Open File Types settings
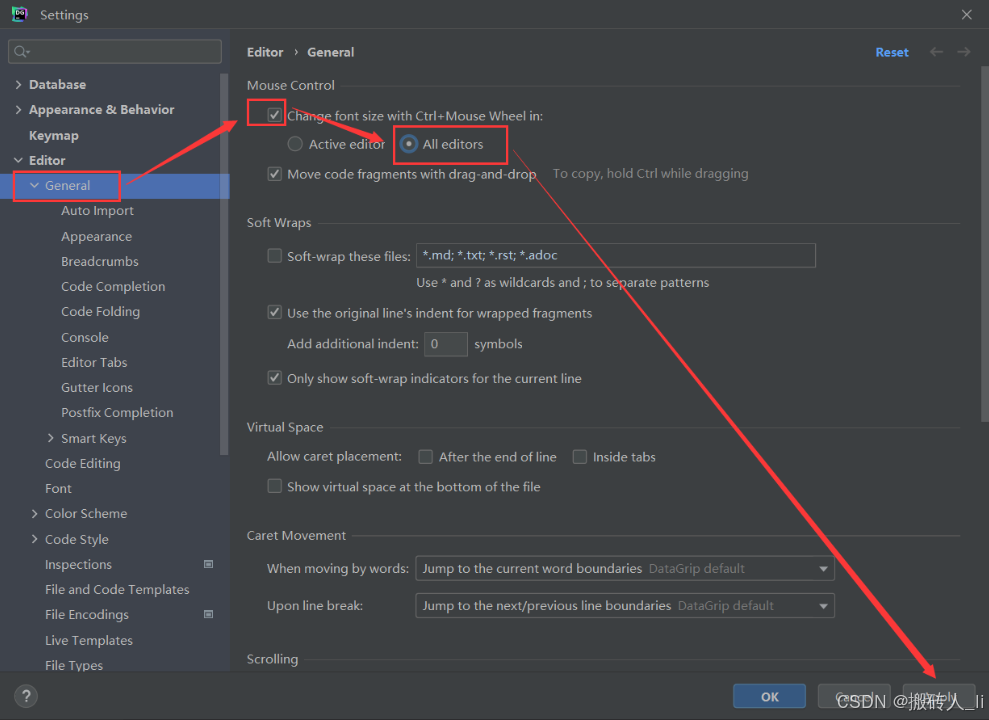The width and height of the screenshot is (989, 720). coord(74,665)
